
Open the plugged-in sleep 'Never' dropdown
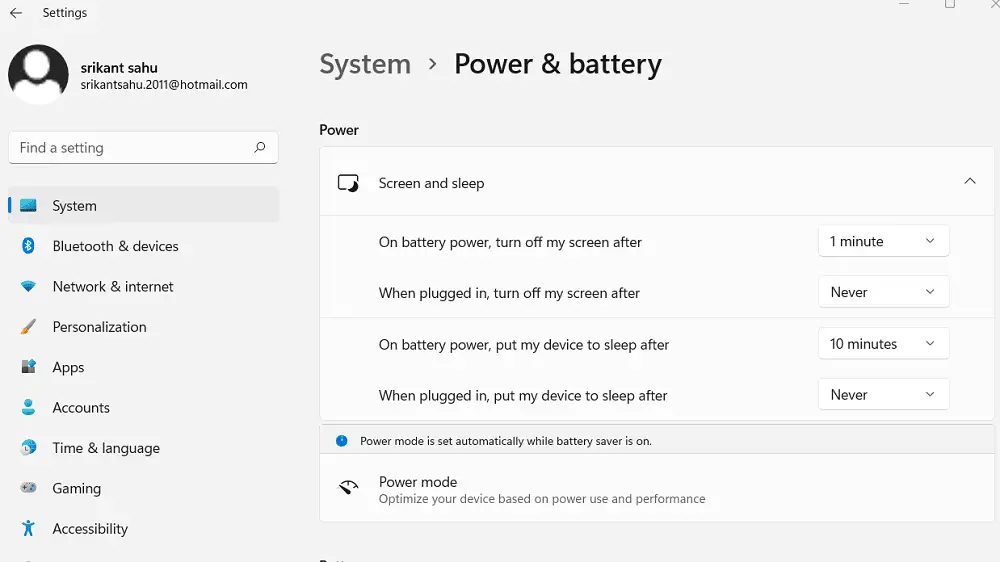click(883, 395)
